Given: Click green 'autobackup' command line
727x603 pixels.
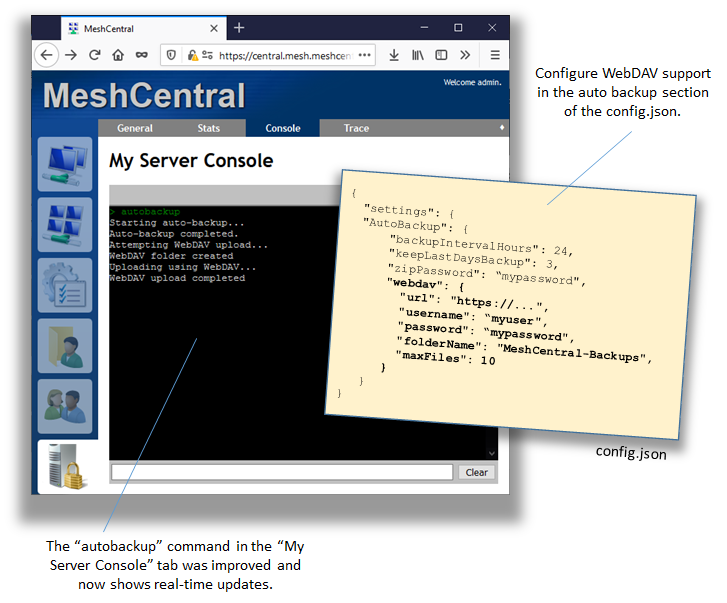Looking at the screenshot, I should (145, 211).
